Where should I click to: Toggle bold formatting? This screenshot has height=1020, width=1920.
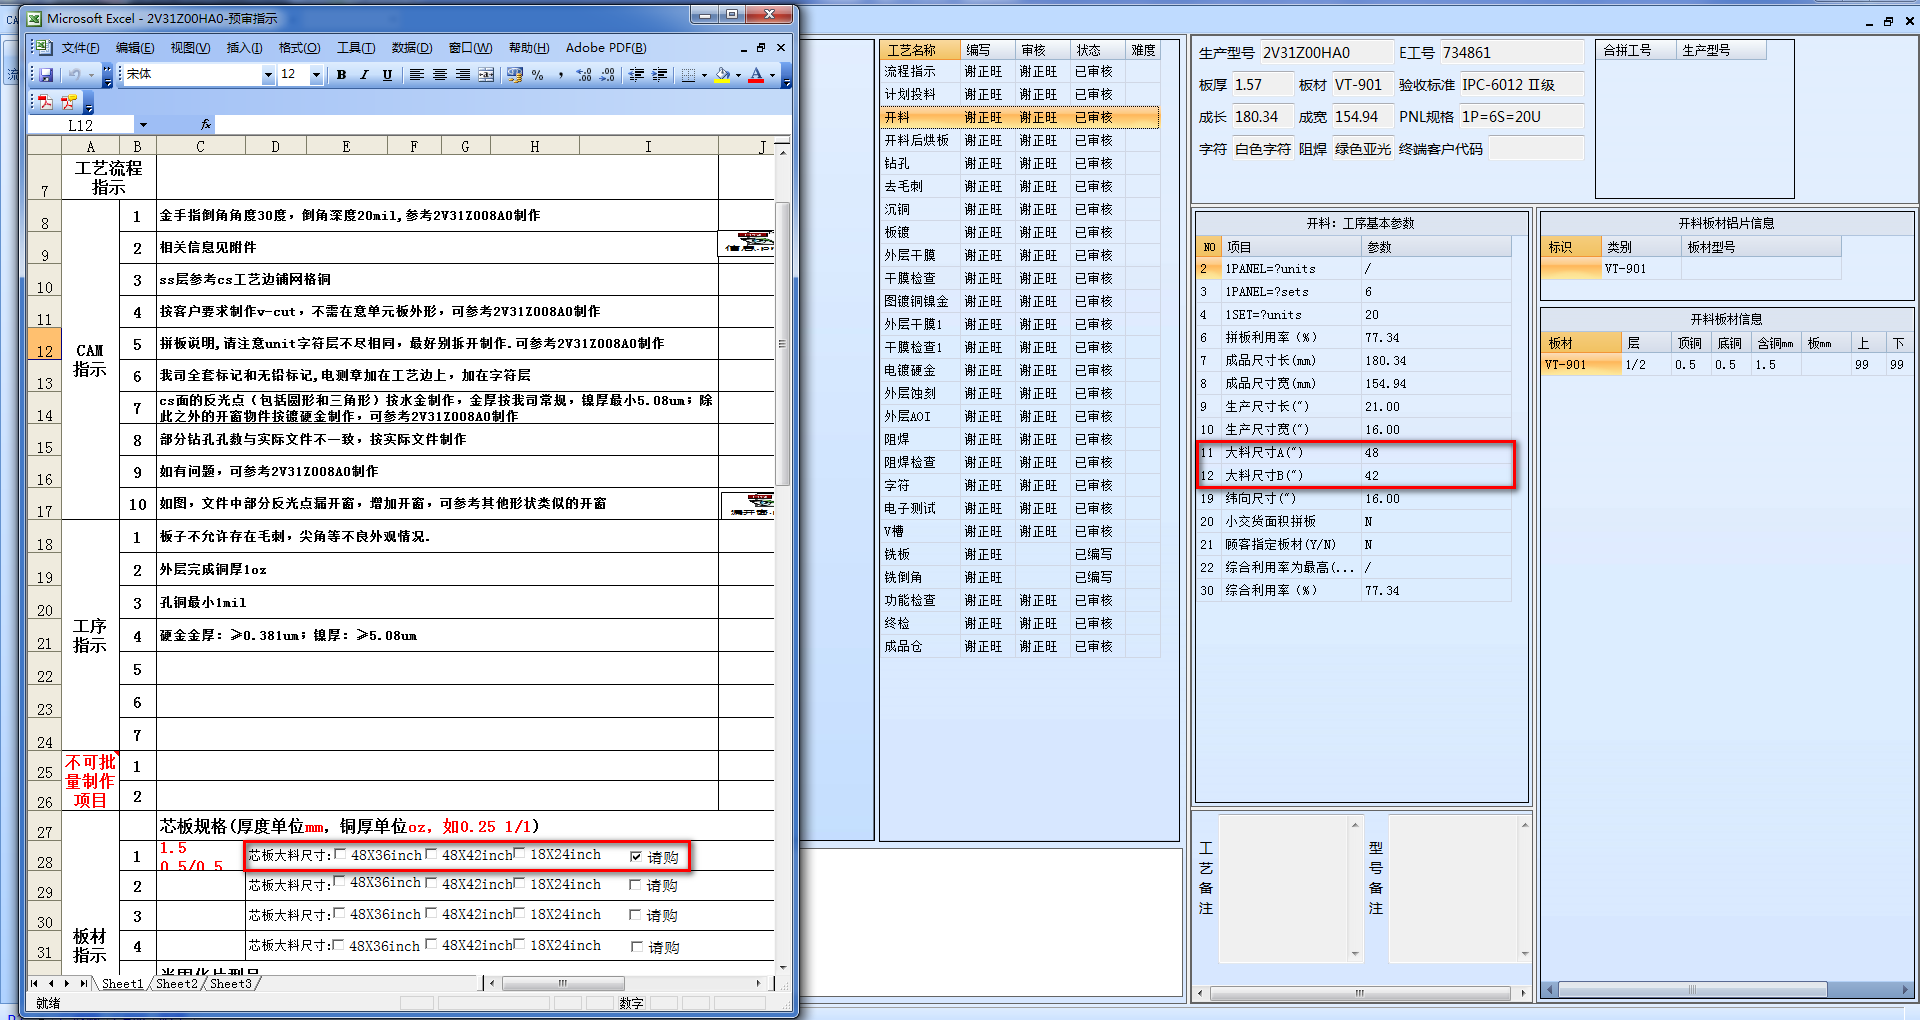[341, 75]
